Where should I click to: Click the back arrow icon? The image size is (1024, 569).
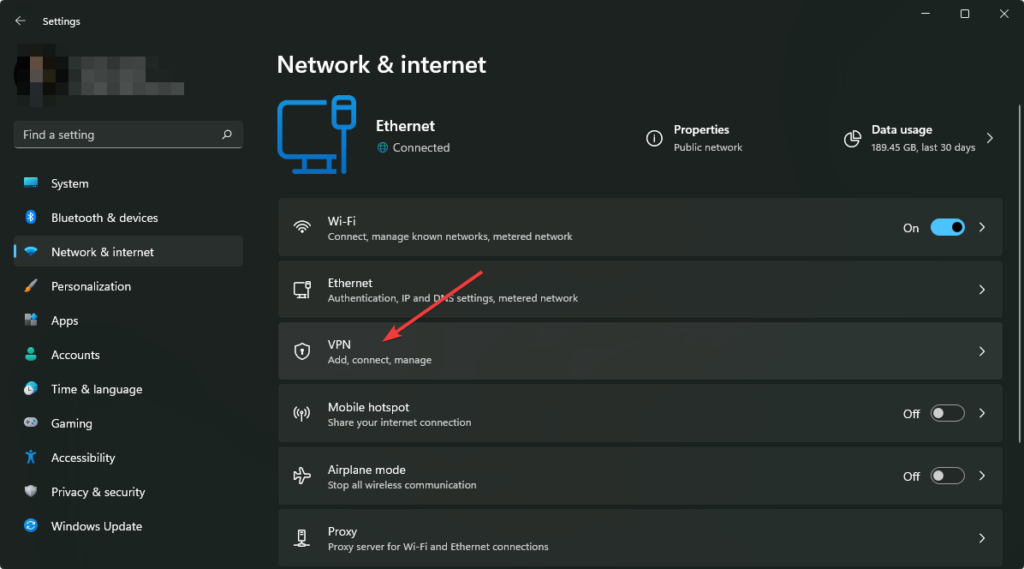point(20,21)
